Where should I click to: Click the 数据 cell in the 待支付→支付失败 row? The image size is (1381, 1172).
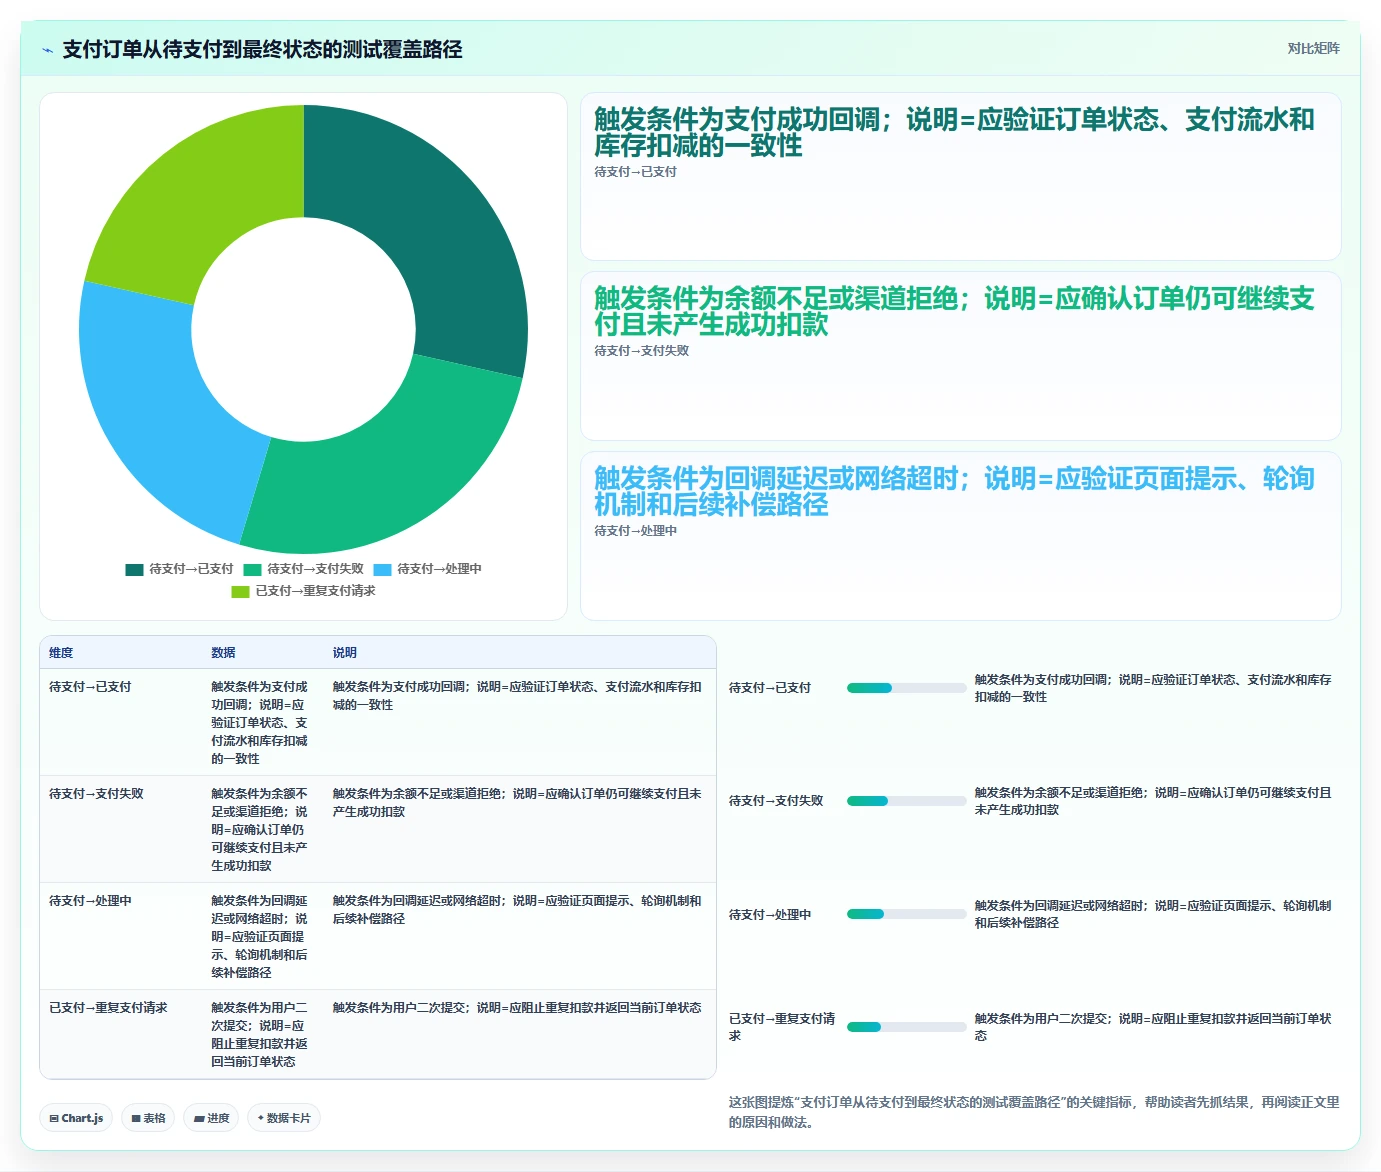pyautogui.click(x=260, y=830)
